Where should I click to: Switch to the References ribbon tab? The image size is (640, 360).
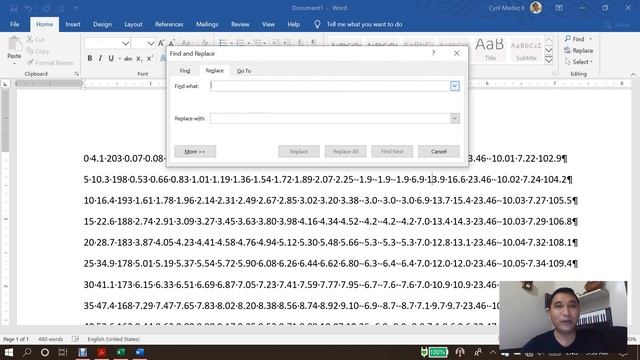(169, 24)
